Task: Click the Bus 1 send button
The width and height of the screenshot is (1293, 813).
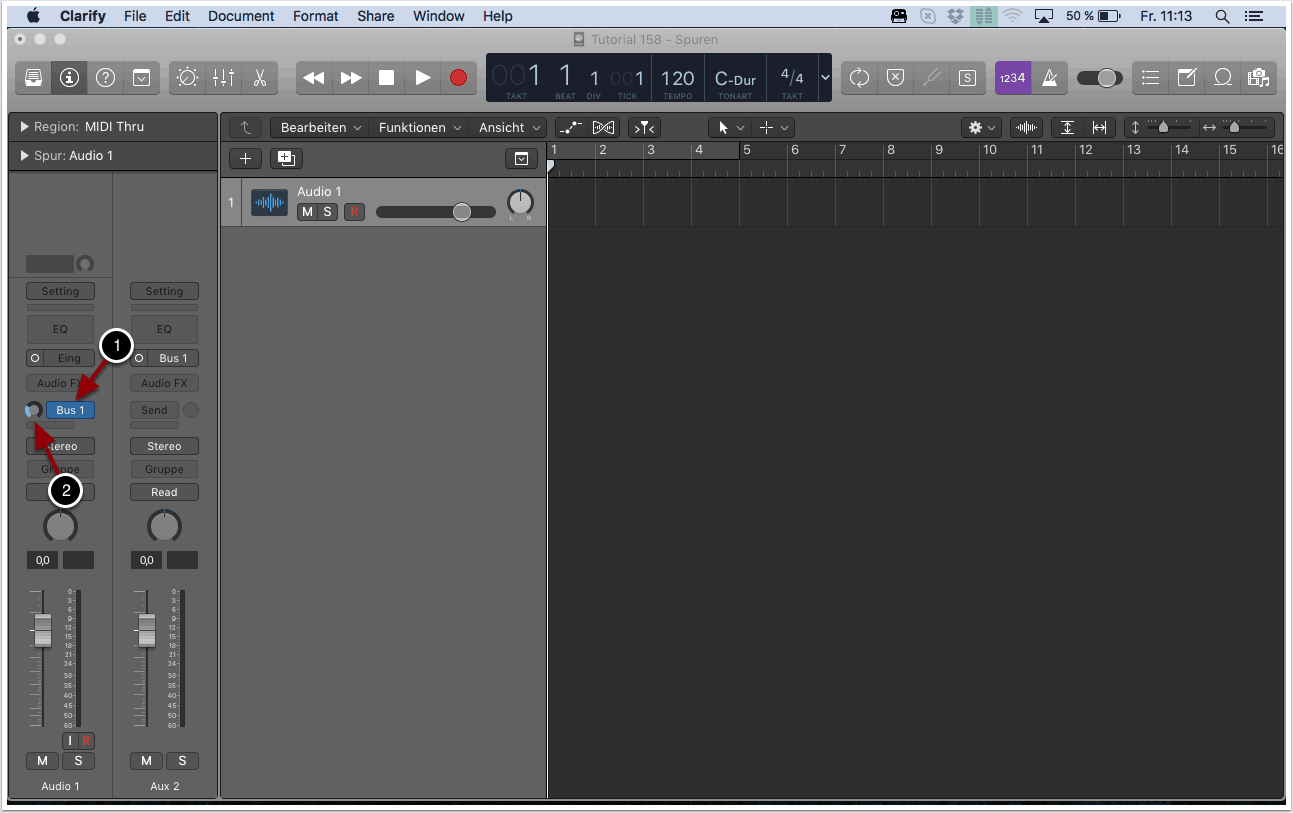Action: [70, 410]
